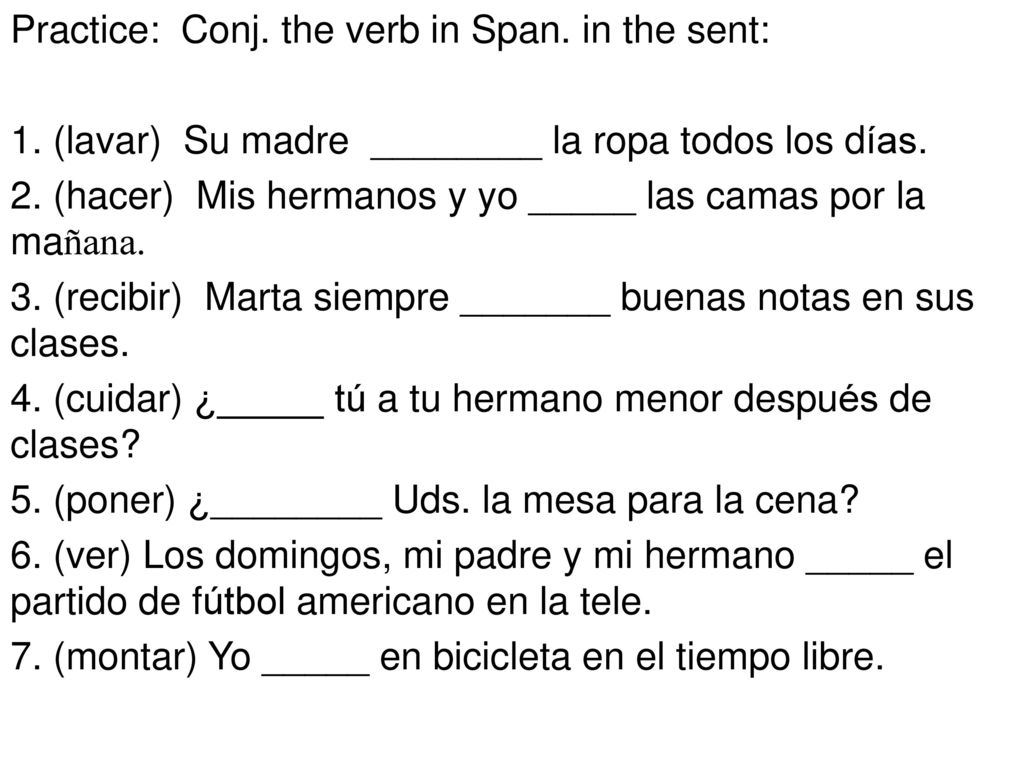Click the verb hint '(cuidar)'
This screenshot has height=768, width=1024.
118,400
